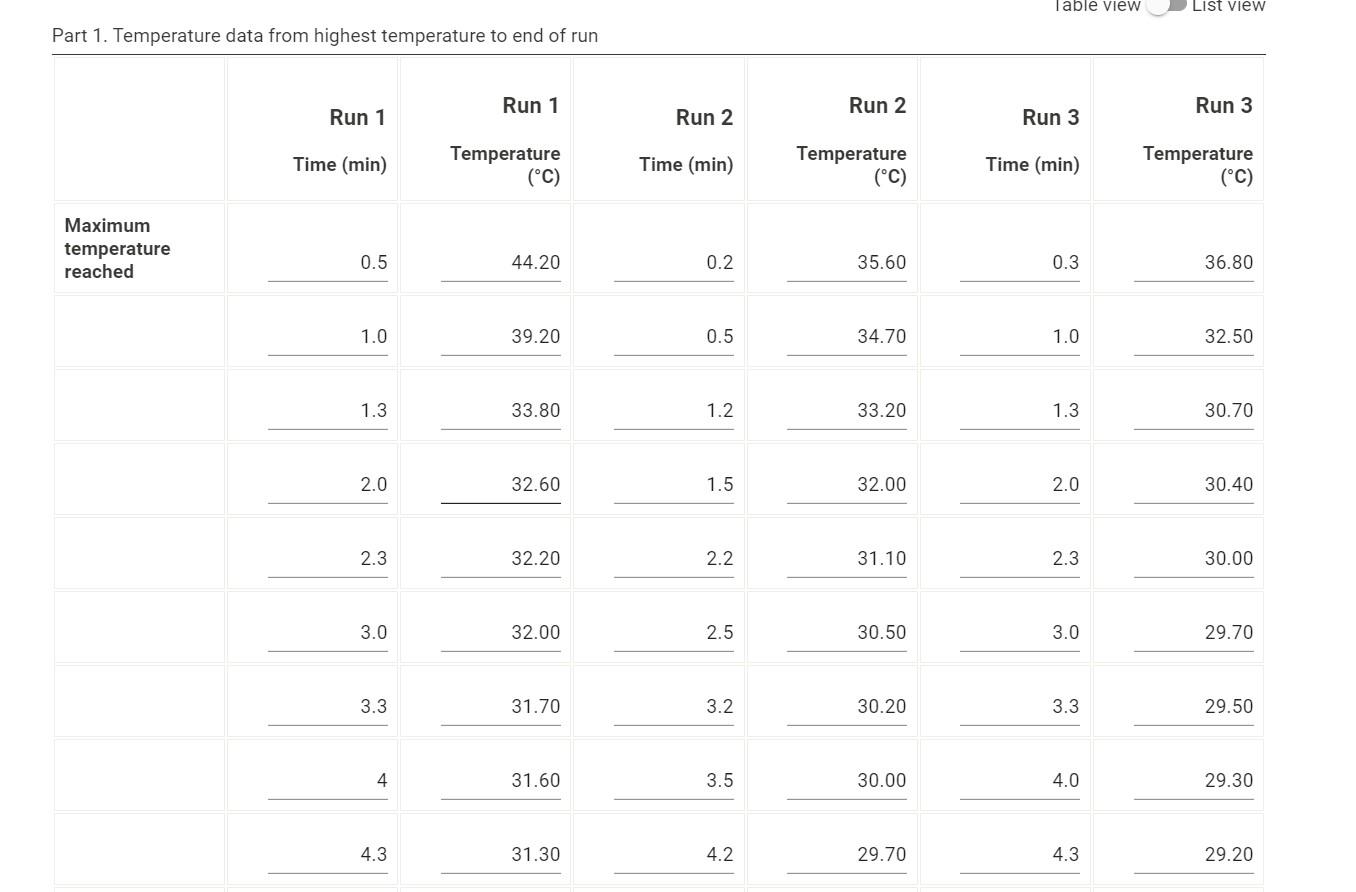Select the Run 2 time field showing 0.2
The height and width of the screenshot is (892, 1356).
coord(674,262)
